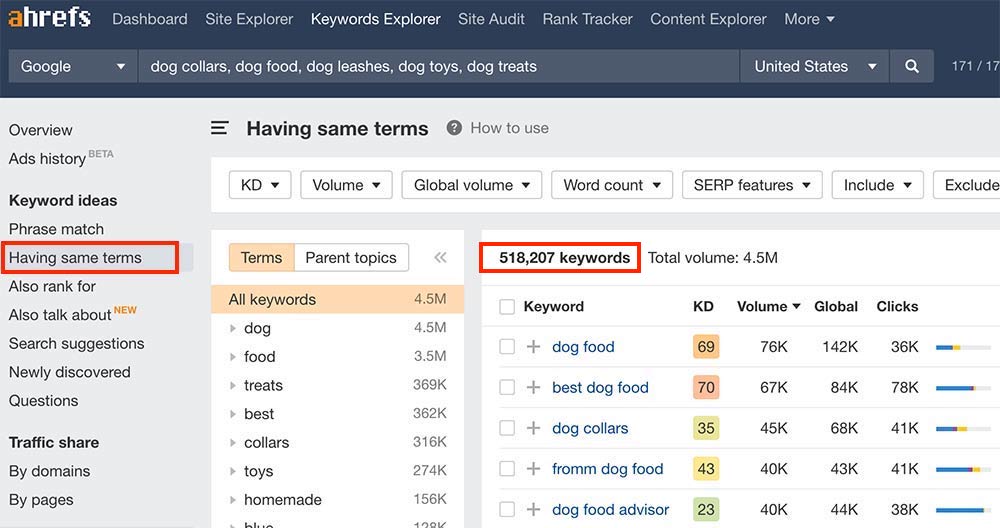
Task: Open Search suggestions in the sidebar
Action: 77,344
